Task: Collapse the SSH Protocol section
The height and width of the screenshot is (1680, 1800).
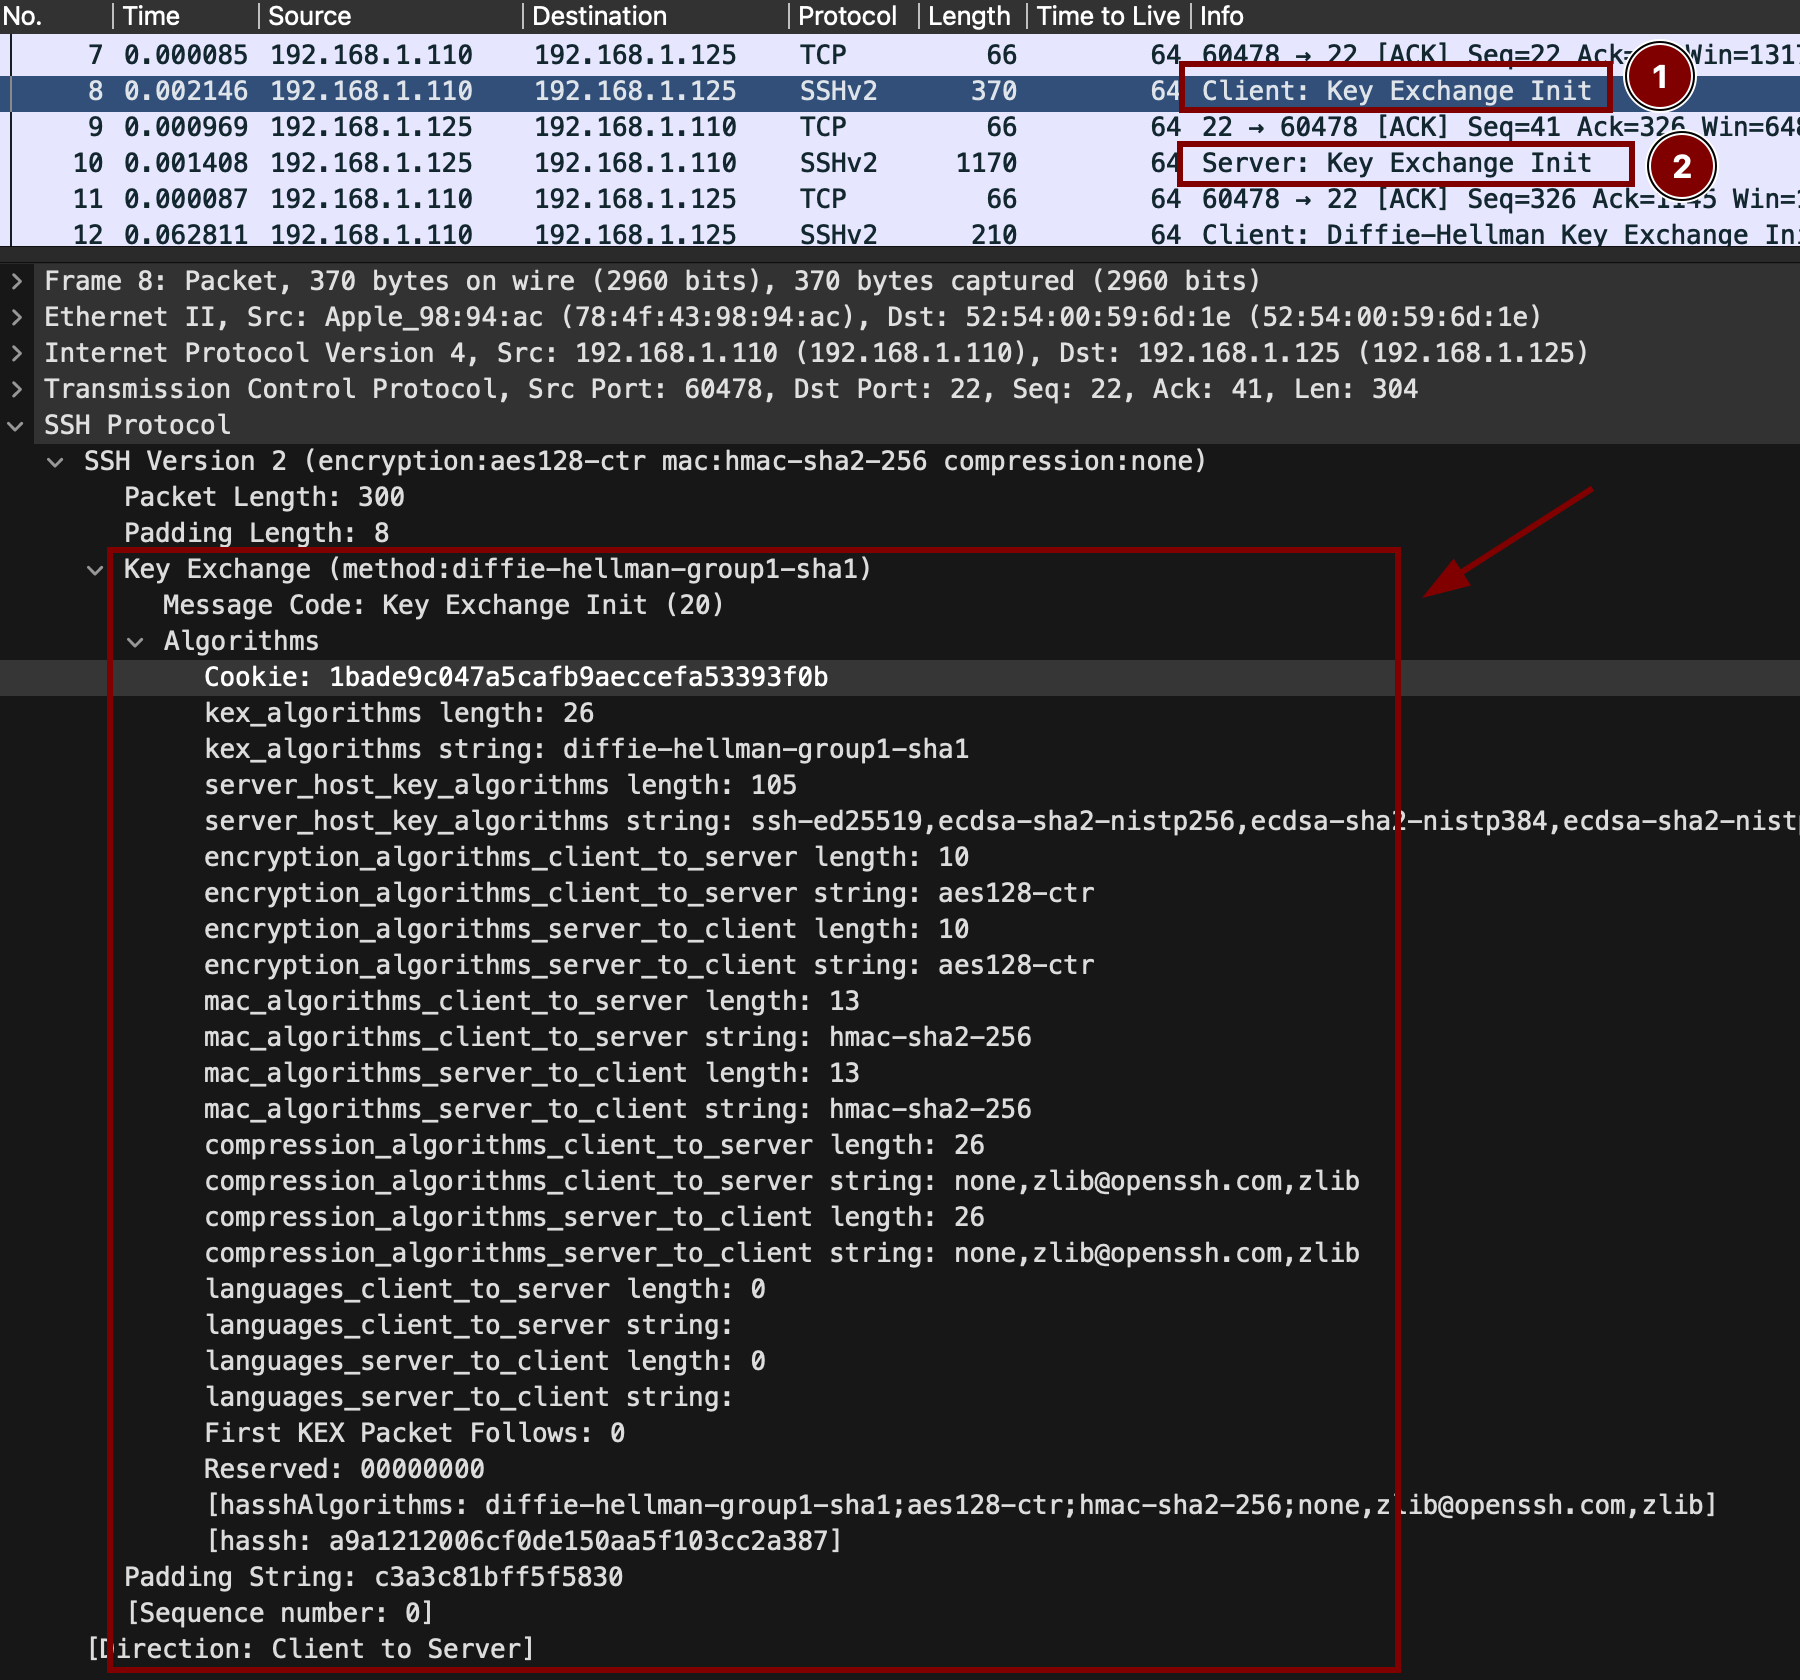Action: (x=16, y=425)
